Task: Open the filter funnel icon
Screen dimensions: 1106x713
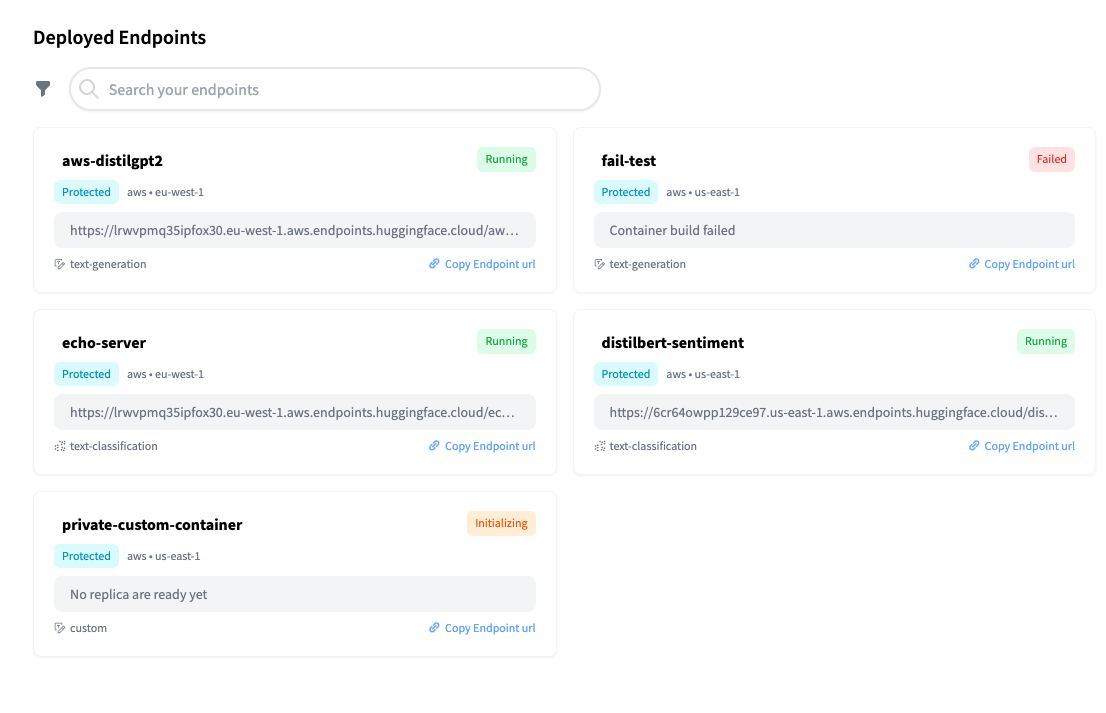Action: 42,88
